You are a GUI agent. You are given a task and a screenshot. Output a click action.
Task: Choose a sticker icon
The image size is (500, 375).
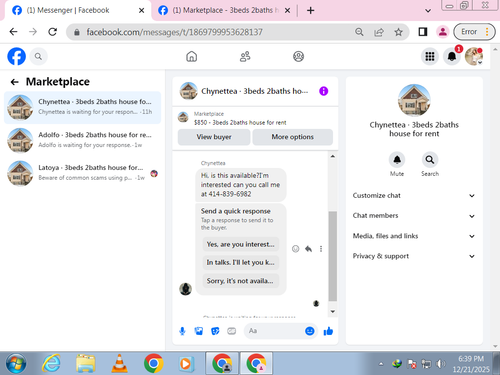(x=215, y=331)
